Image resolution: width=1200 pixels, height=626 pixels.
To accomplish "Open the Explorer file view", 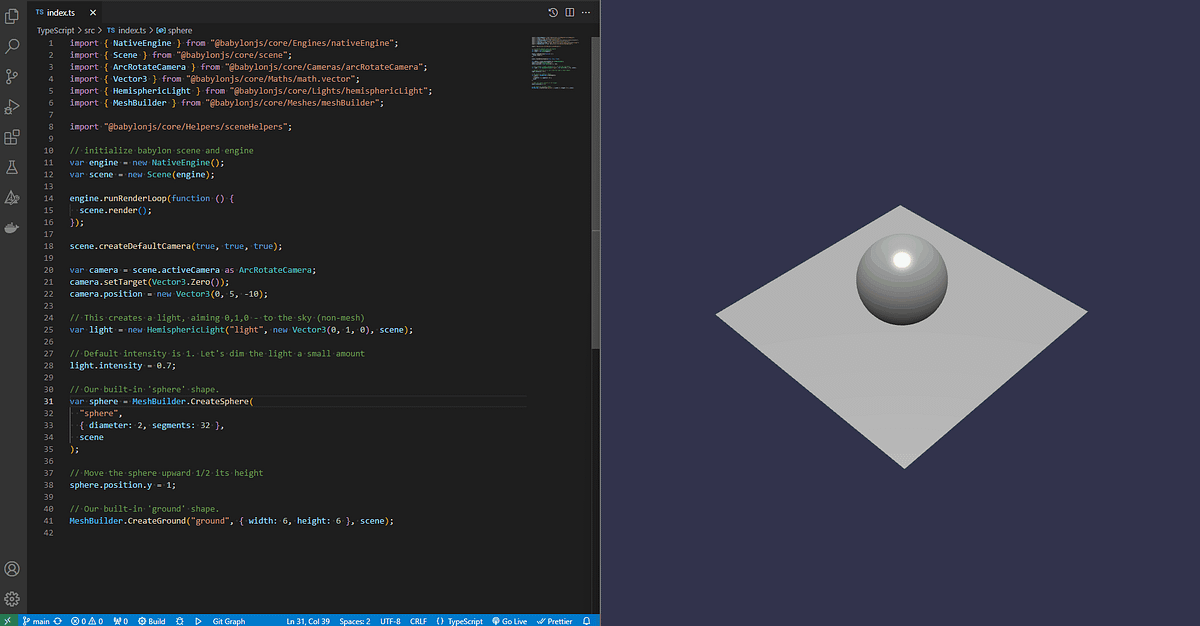I will coord(12,14).
